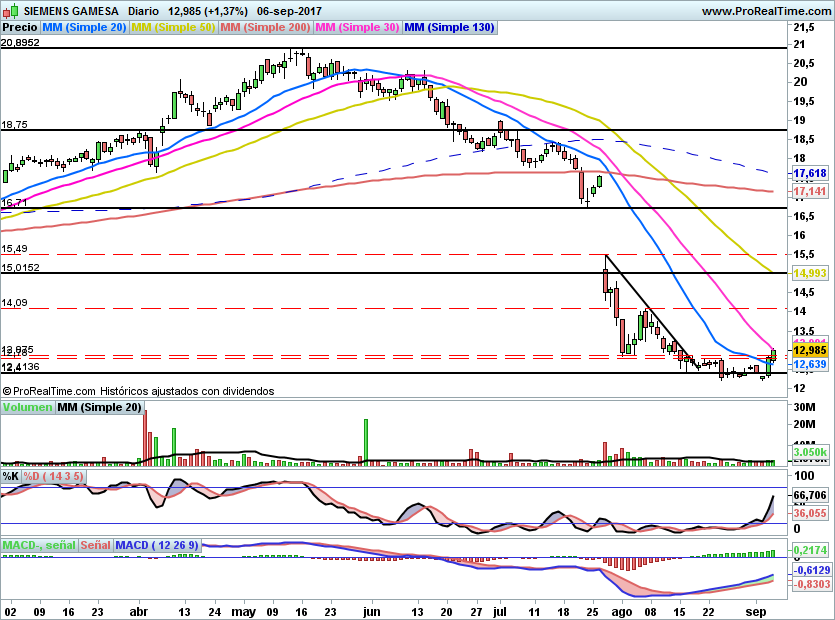This screenshot has width=835, height=620.
Task: Click the 17,618 blue axis value tag
Action: [x=810, y=173]
